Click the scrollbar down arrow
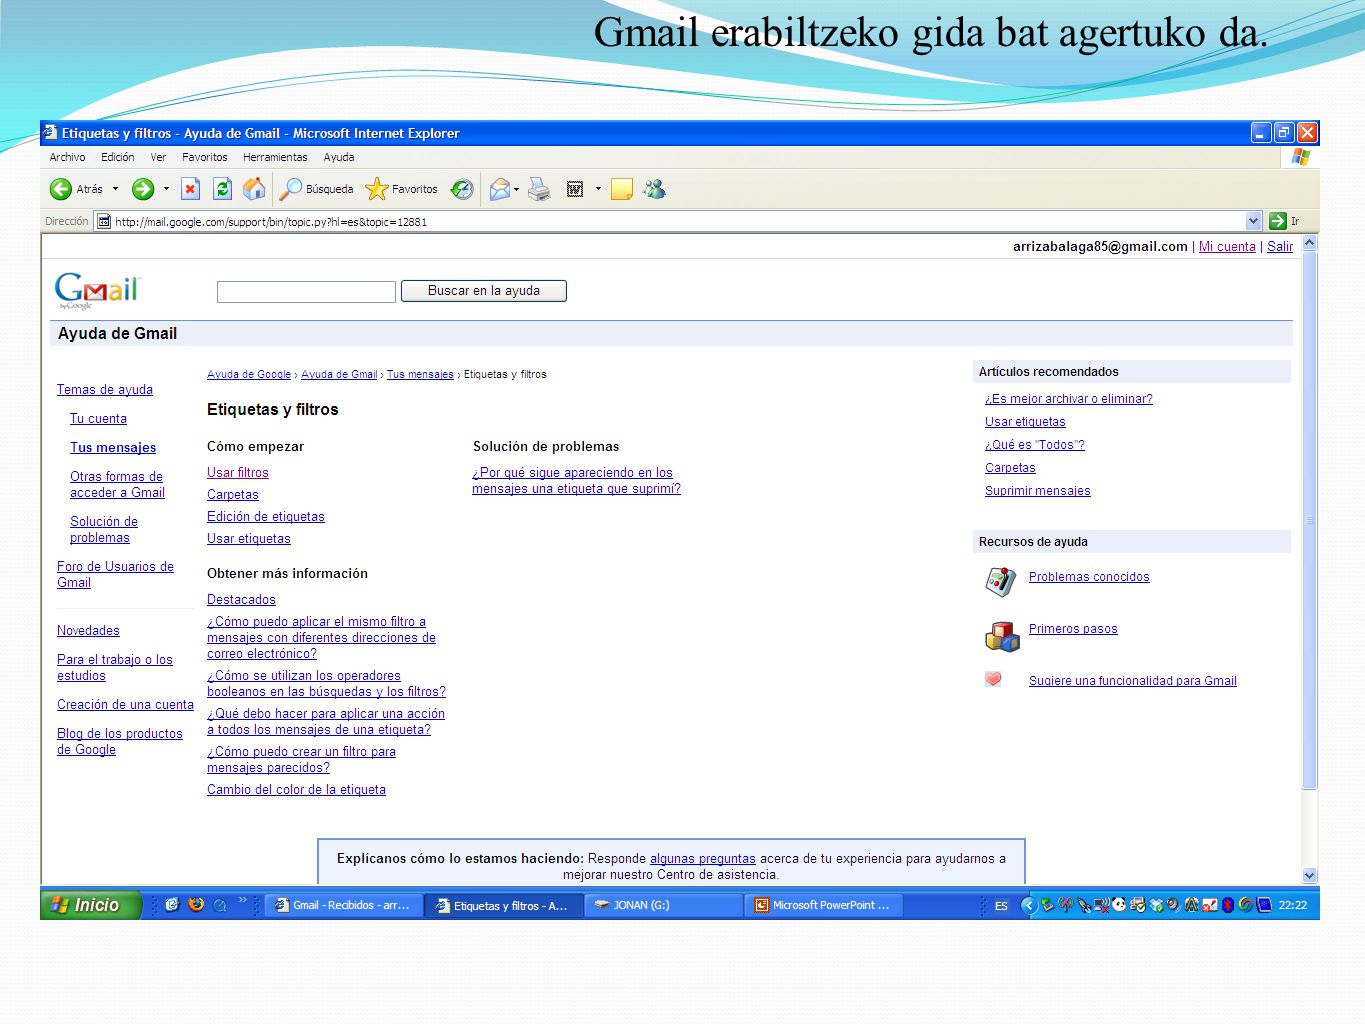This screenshot has height=1024, width=1365. (x=1310, y=875)
